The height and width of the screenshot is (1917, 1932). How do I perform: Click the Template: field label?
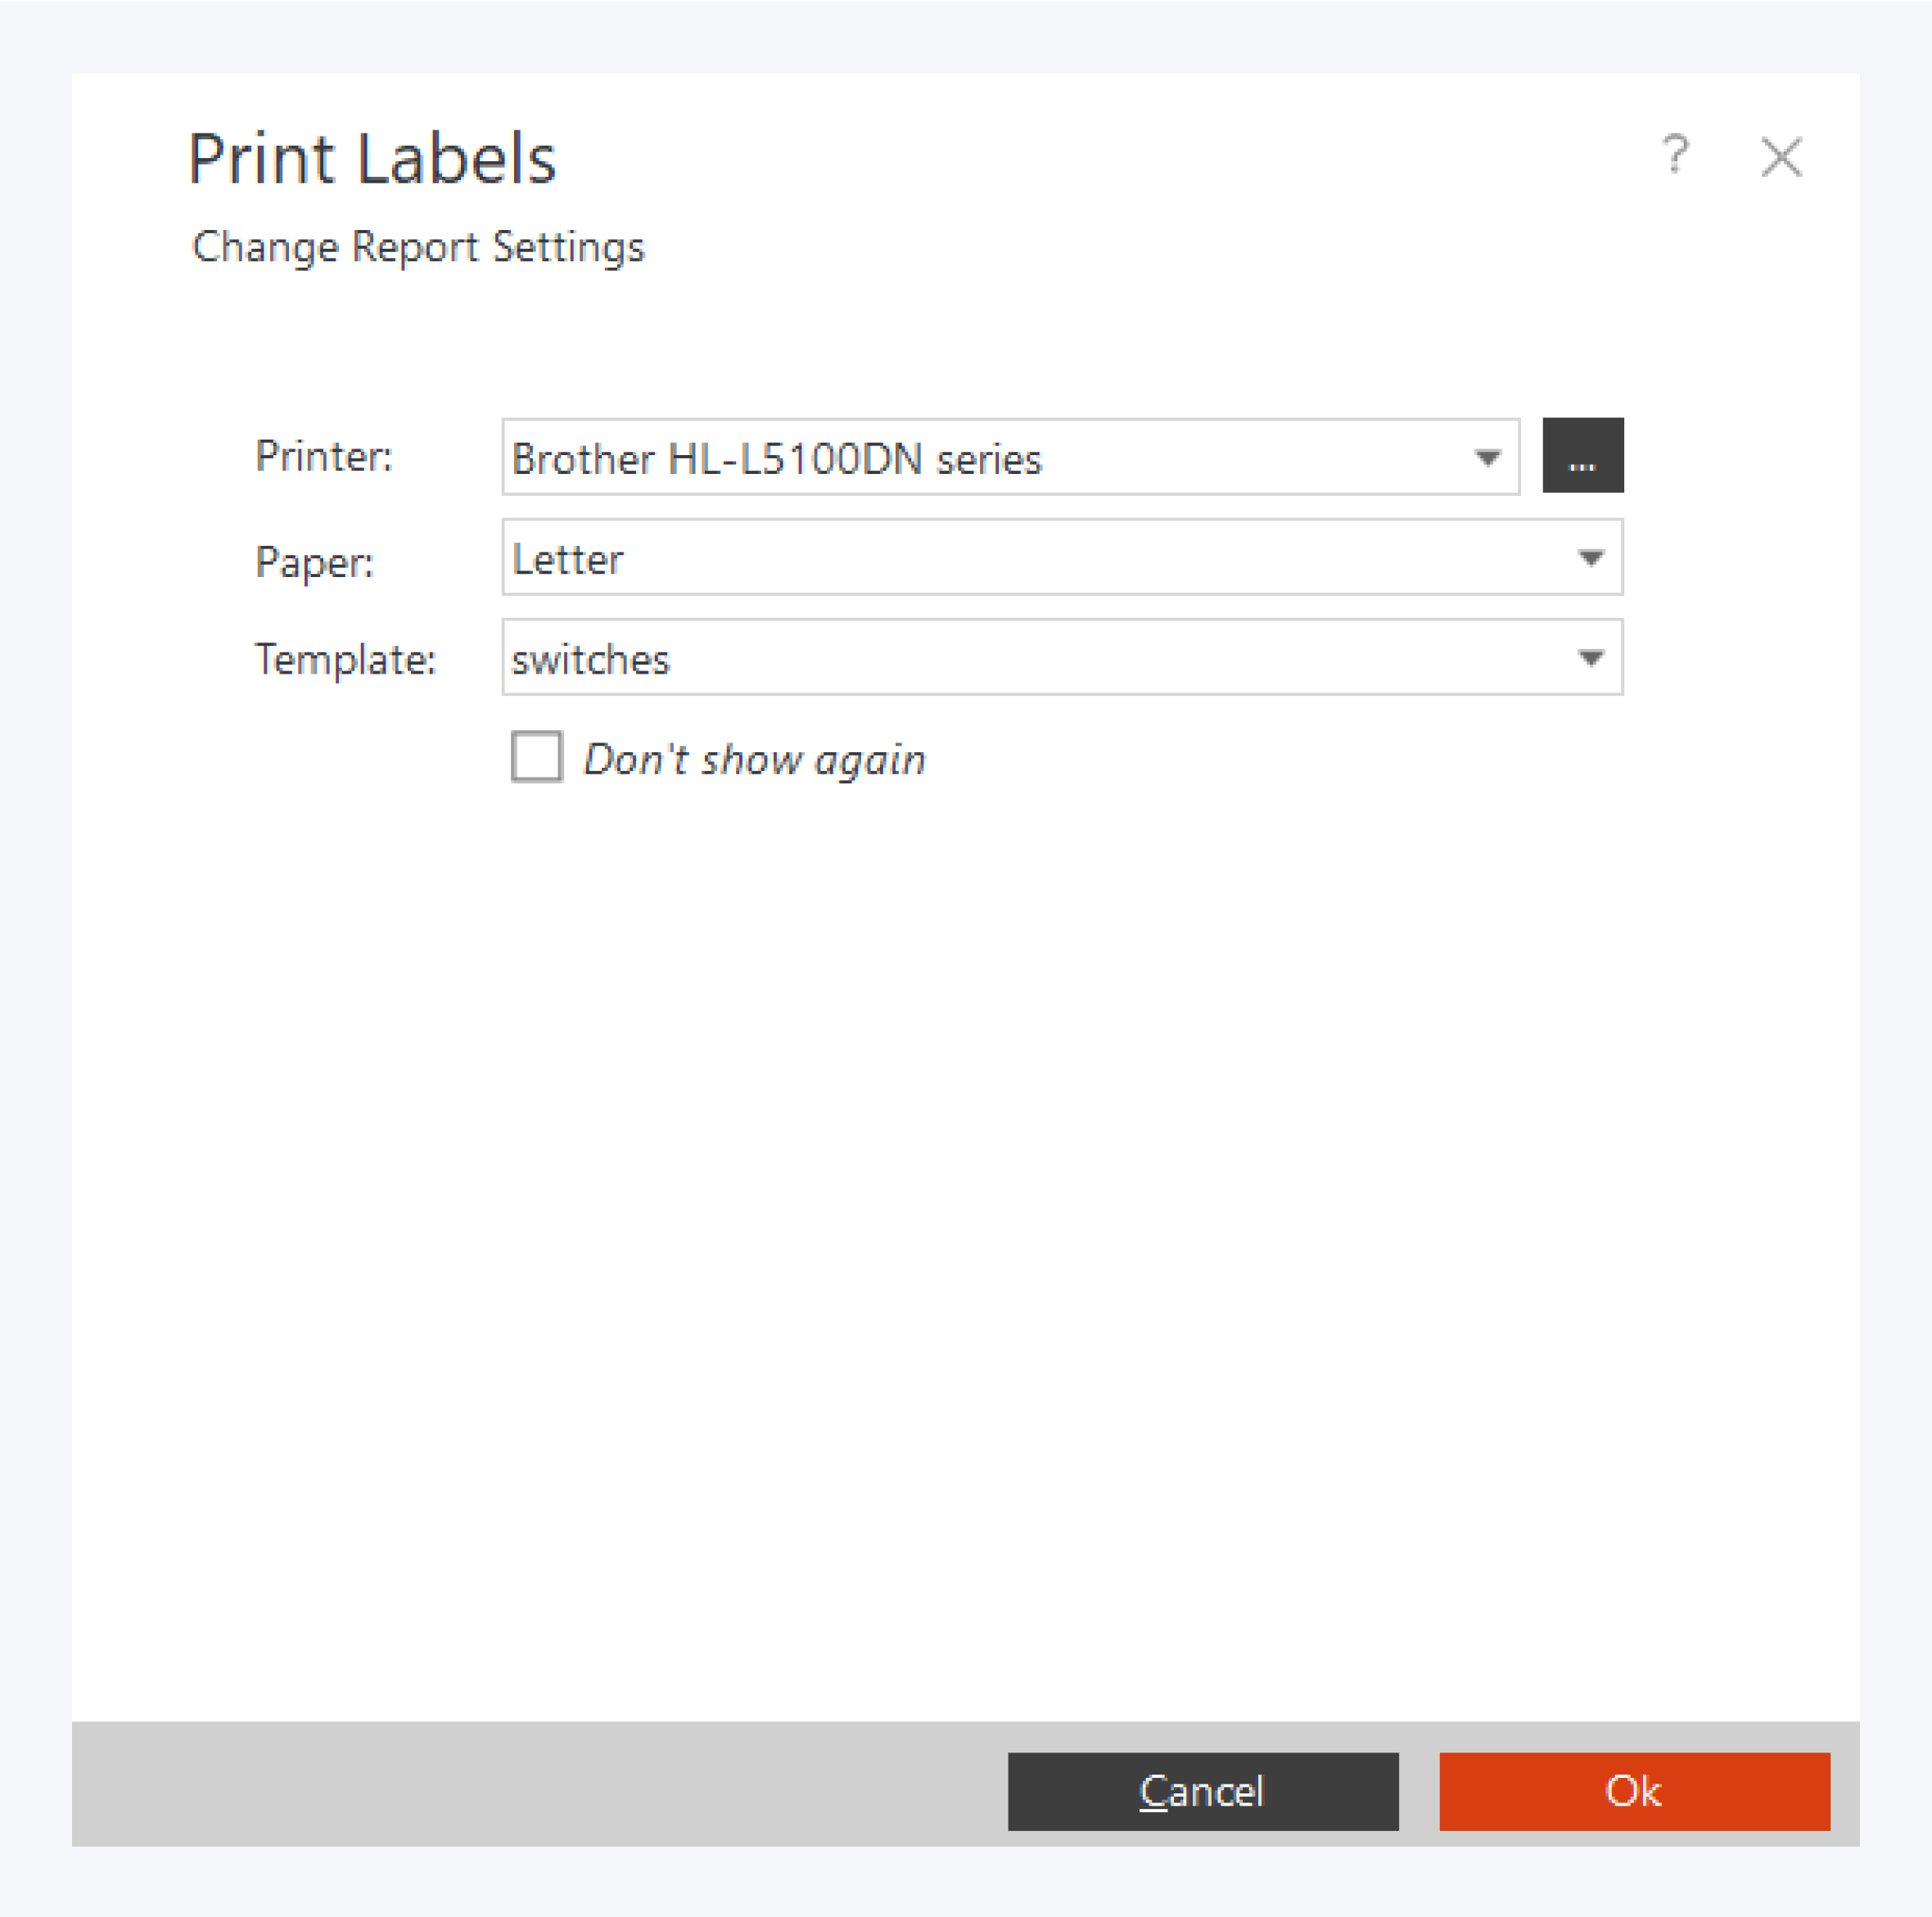[x=346, y=660]
